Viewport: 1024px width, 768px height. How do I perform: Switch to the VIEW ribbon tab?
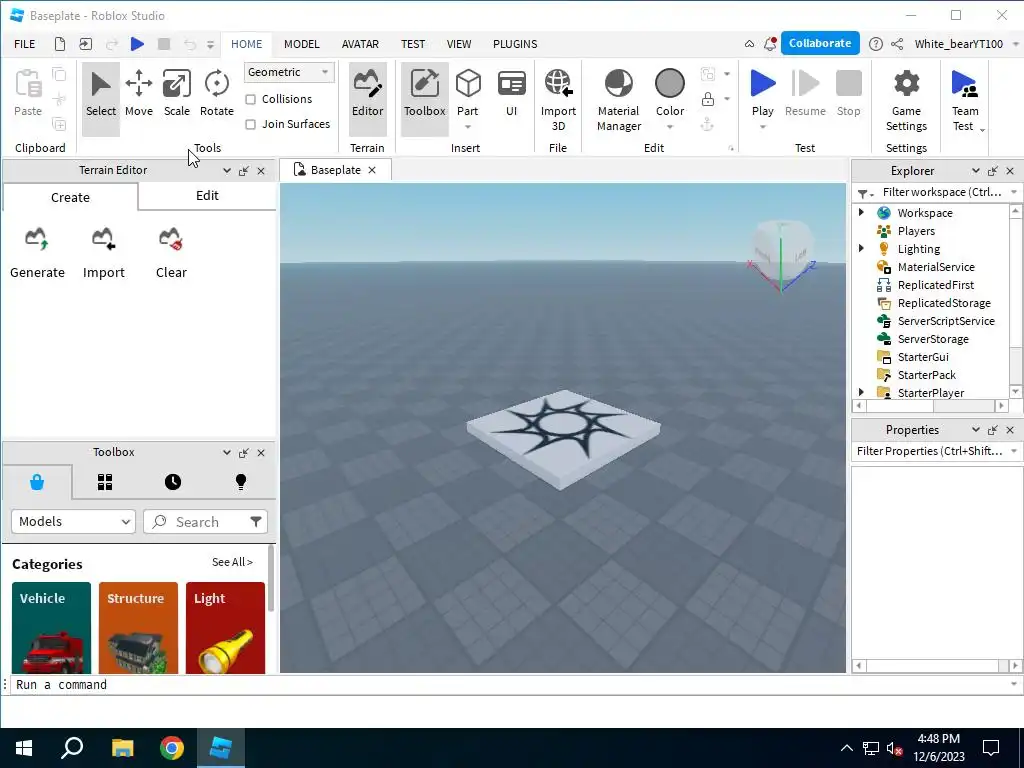pos(458,44)
